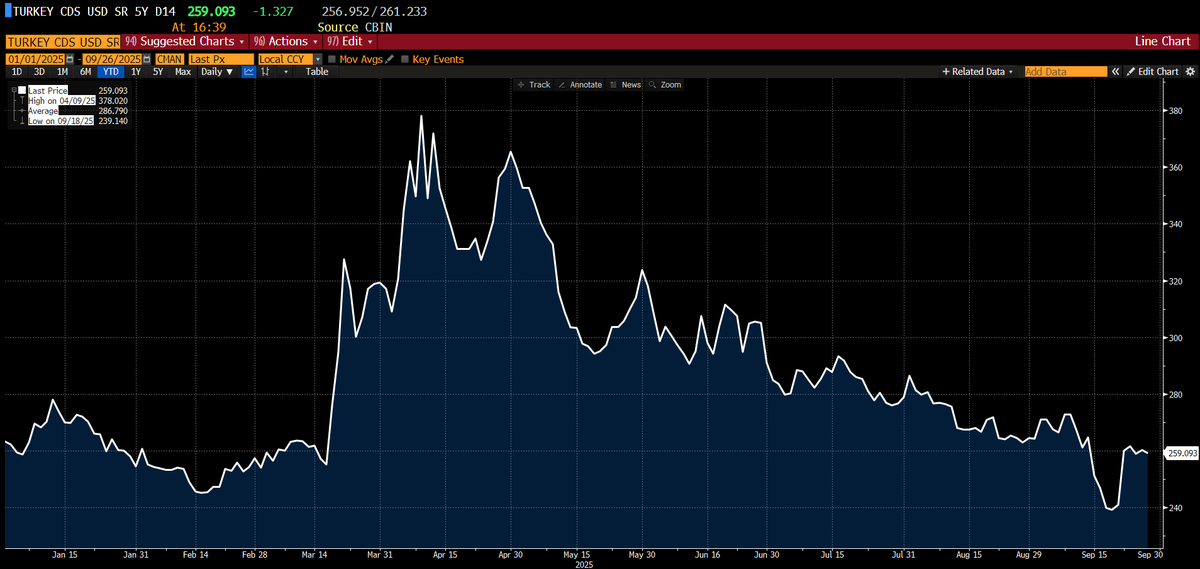Open the Edit dropdown menu
Image resolution: width=1200 pixels, height=569 pixels.
point(351,42)
